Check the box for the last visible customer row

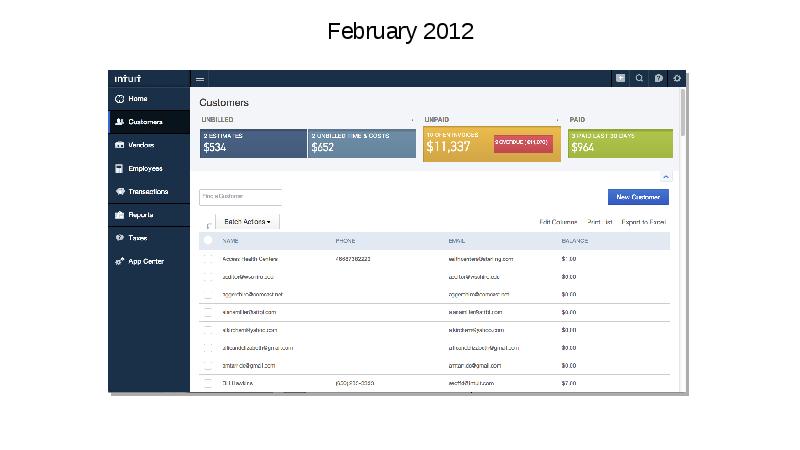tap(208, 383)
